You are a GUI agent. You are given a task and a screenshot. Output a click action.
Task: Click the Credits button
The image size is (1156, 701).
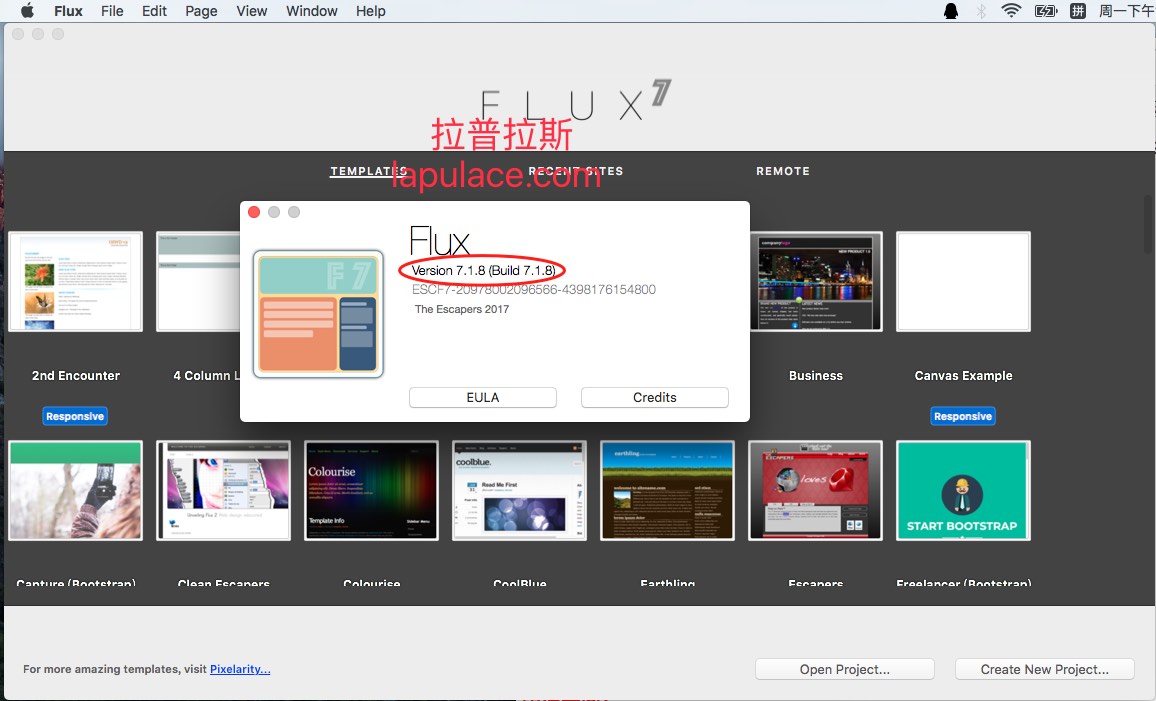coord(655,397)
